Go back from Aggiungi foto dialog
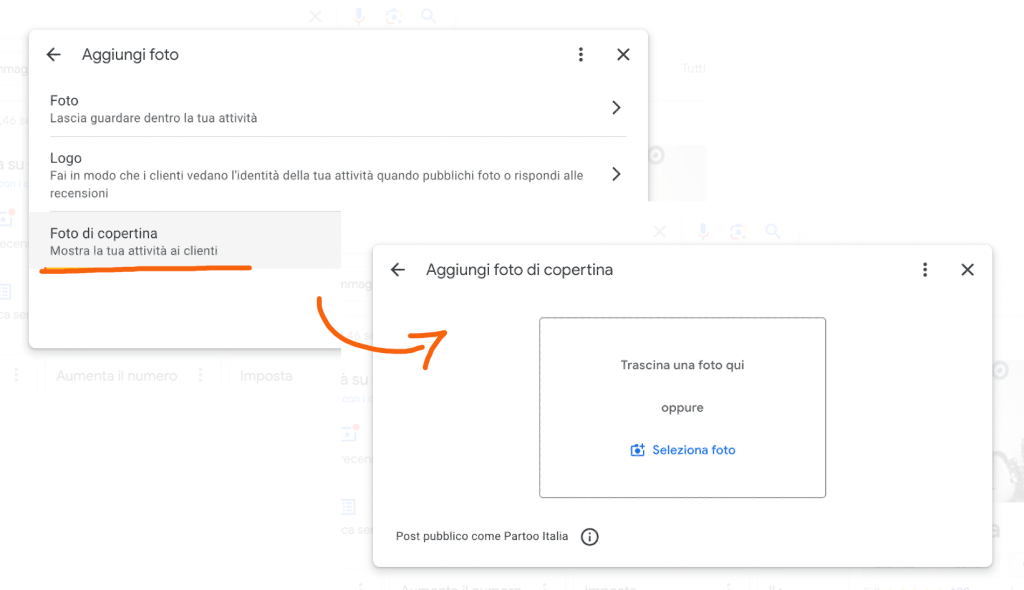This screenshot has width=1024, height=590. click(x=54, y=55)
